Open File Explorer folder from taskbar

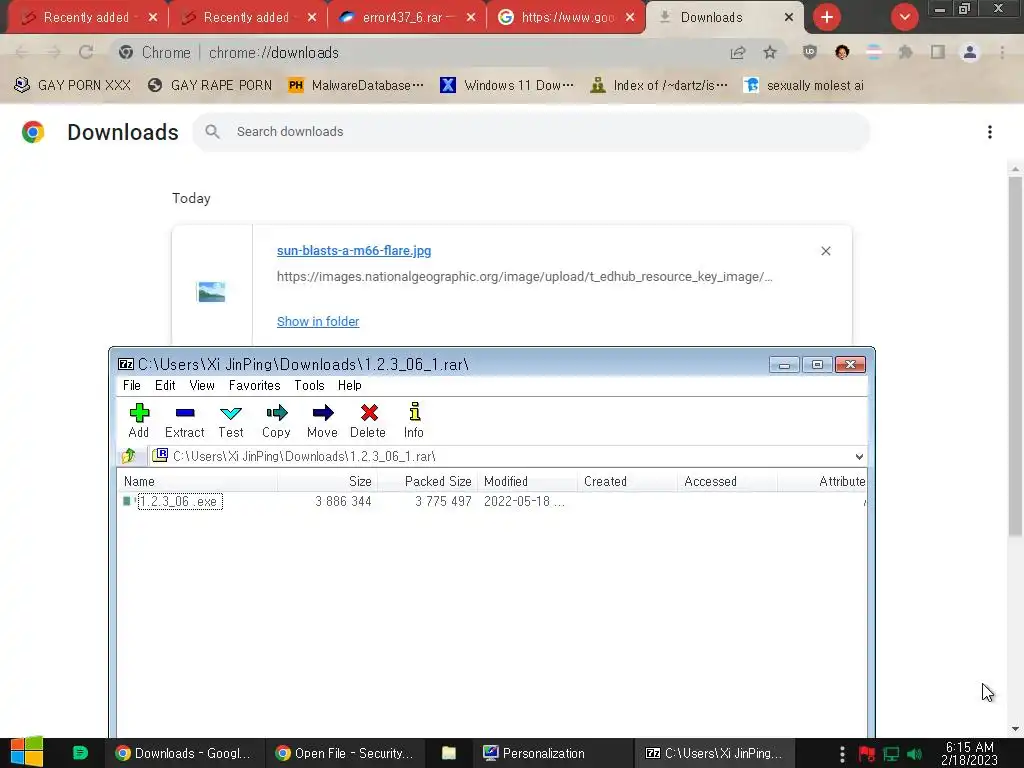pos(449,753)
